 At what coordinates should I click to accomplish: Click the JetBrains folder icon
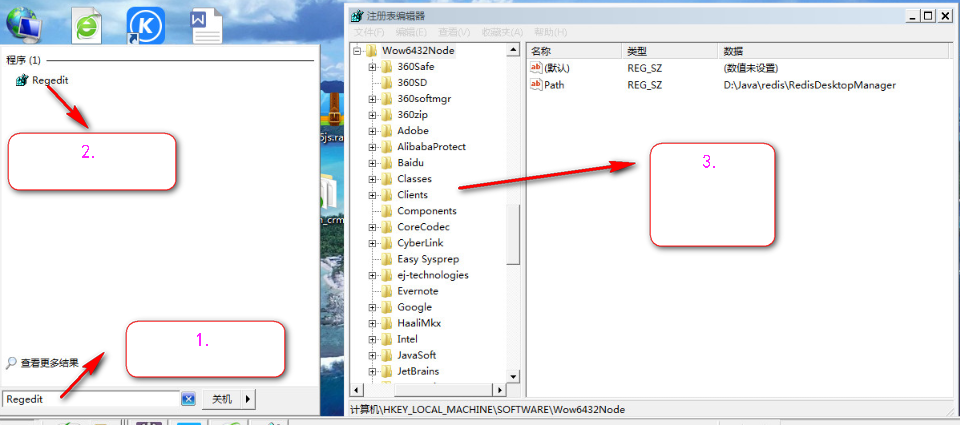[x=386, y=371]
